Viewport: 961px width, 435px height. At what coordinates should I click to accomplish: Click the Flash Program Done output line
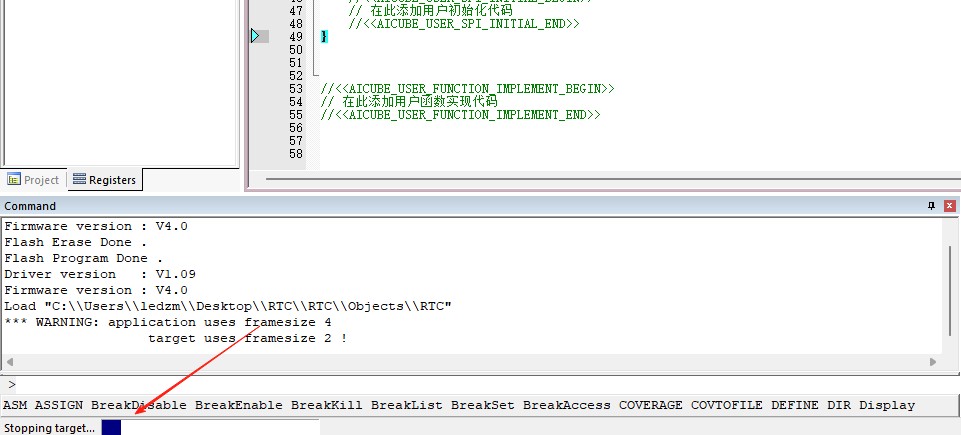(x=84, y=258)
